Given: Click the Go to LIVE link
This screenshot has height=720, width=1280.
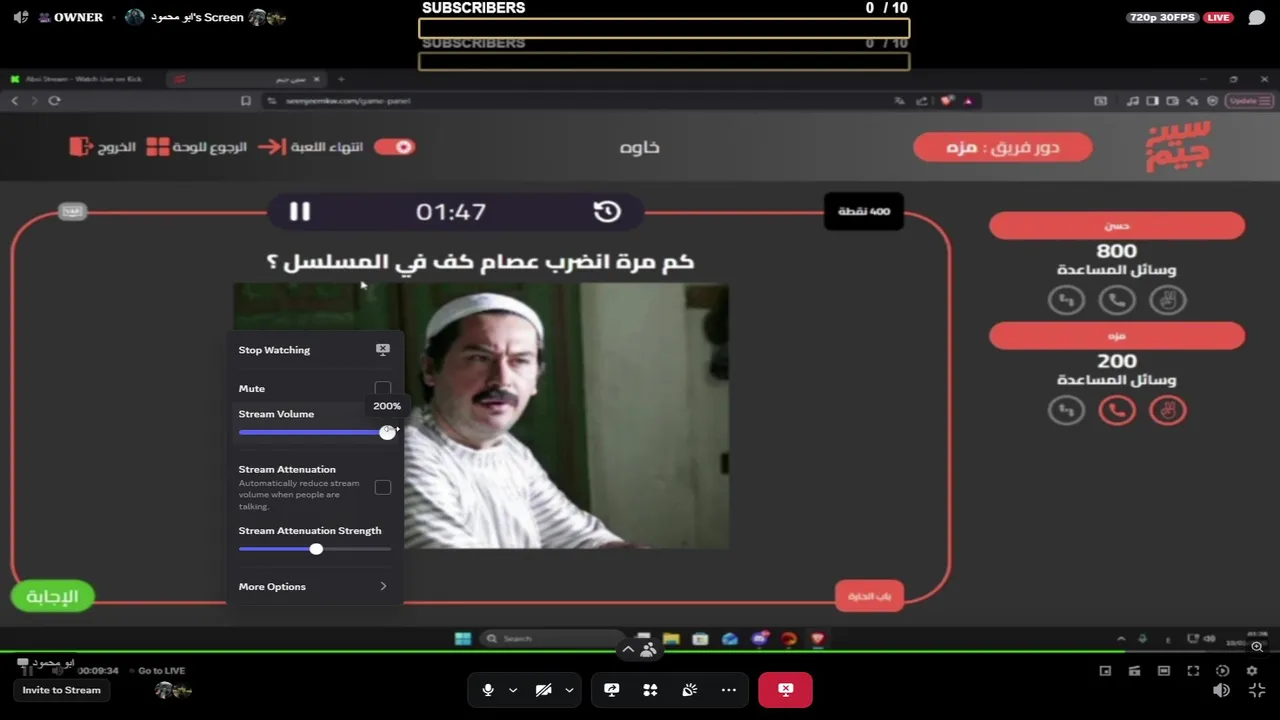Looking at the screenshot, I should (161, 671).
